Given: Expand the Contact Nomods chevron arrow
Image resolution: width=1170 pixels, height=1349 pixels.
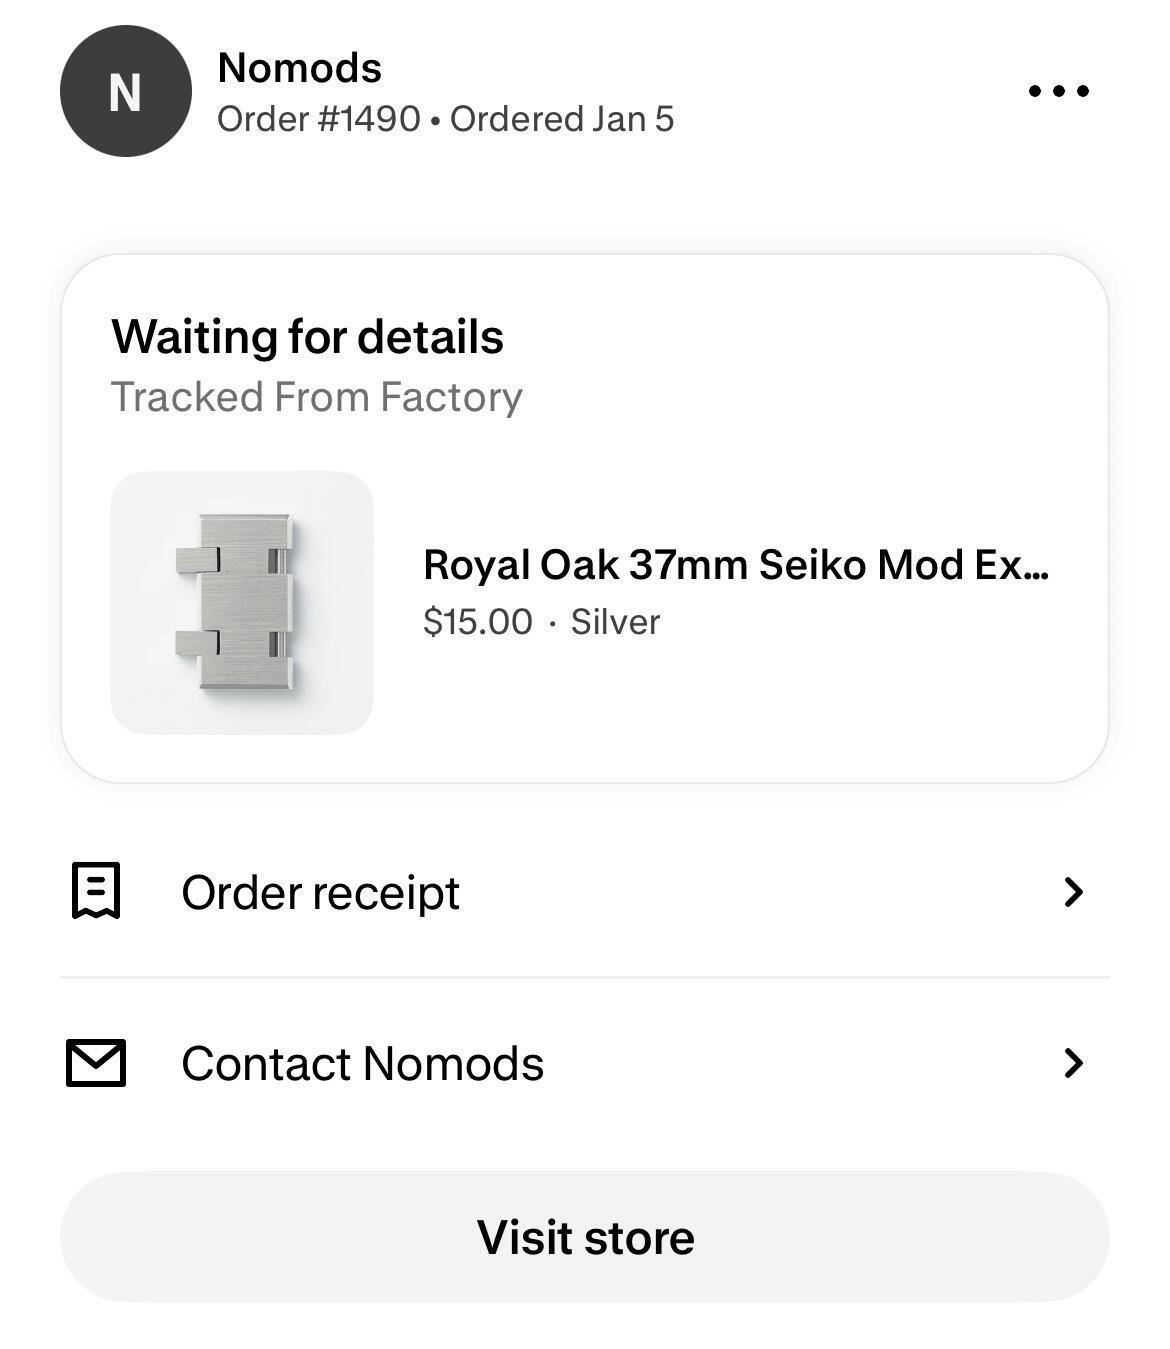Looking at the screenshot, I should pos(1073,1063).
